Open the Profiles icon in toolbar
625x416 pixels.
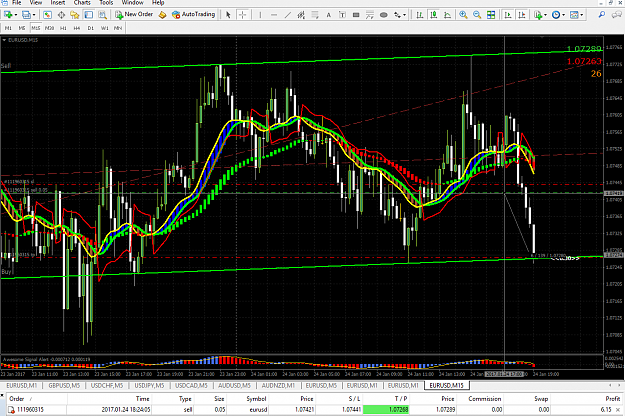click(26, 15)
